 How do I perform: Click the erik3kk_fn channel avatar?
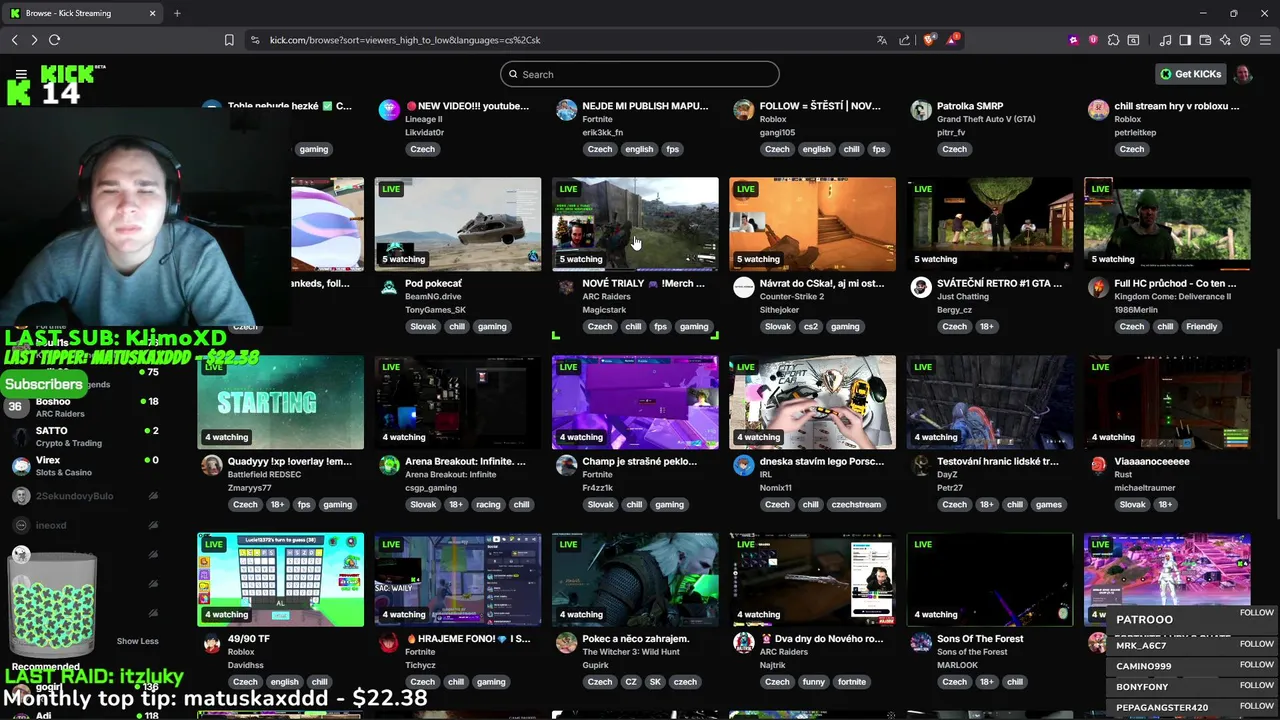pyautogui.click(x=566, y=110)
